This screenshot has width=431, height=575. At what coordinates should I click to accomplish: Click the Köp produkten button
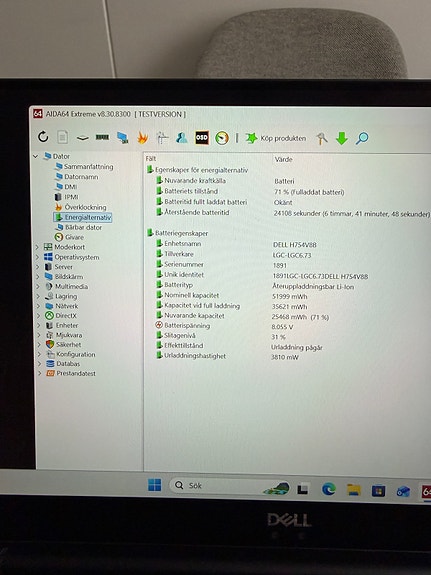click(x=276, y=138)
